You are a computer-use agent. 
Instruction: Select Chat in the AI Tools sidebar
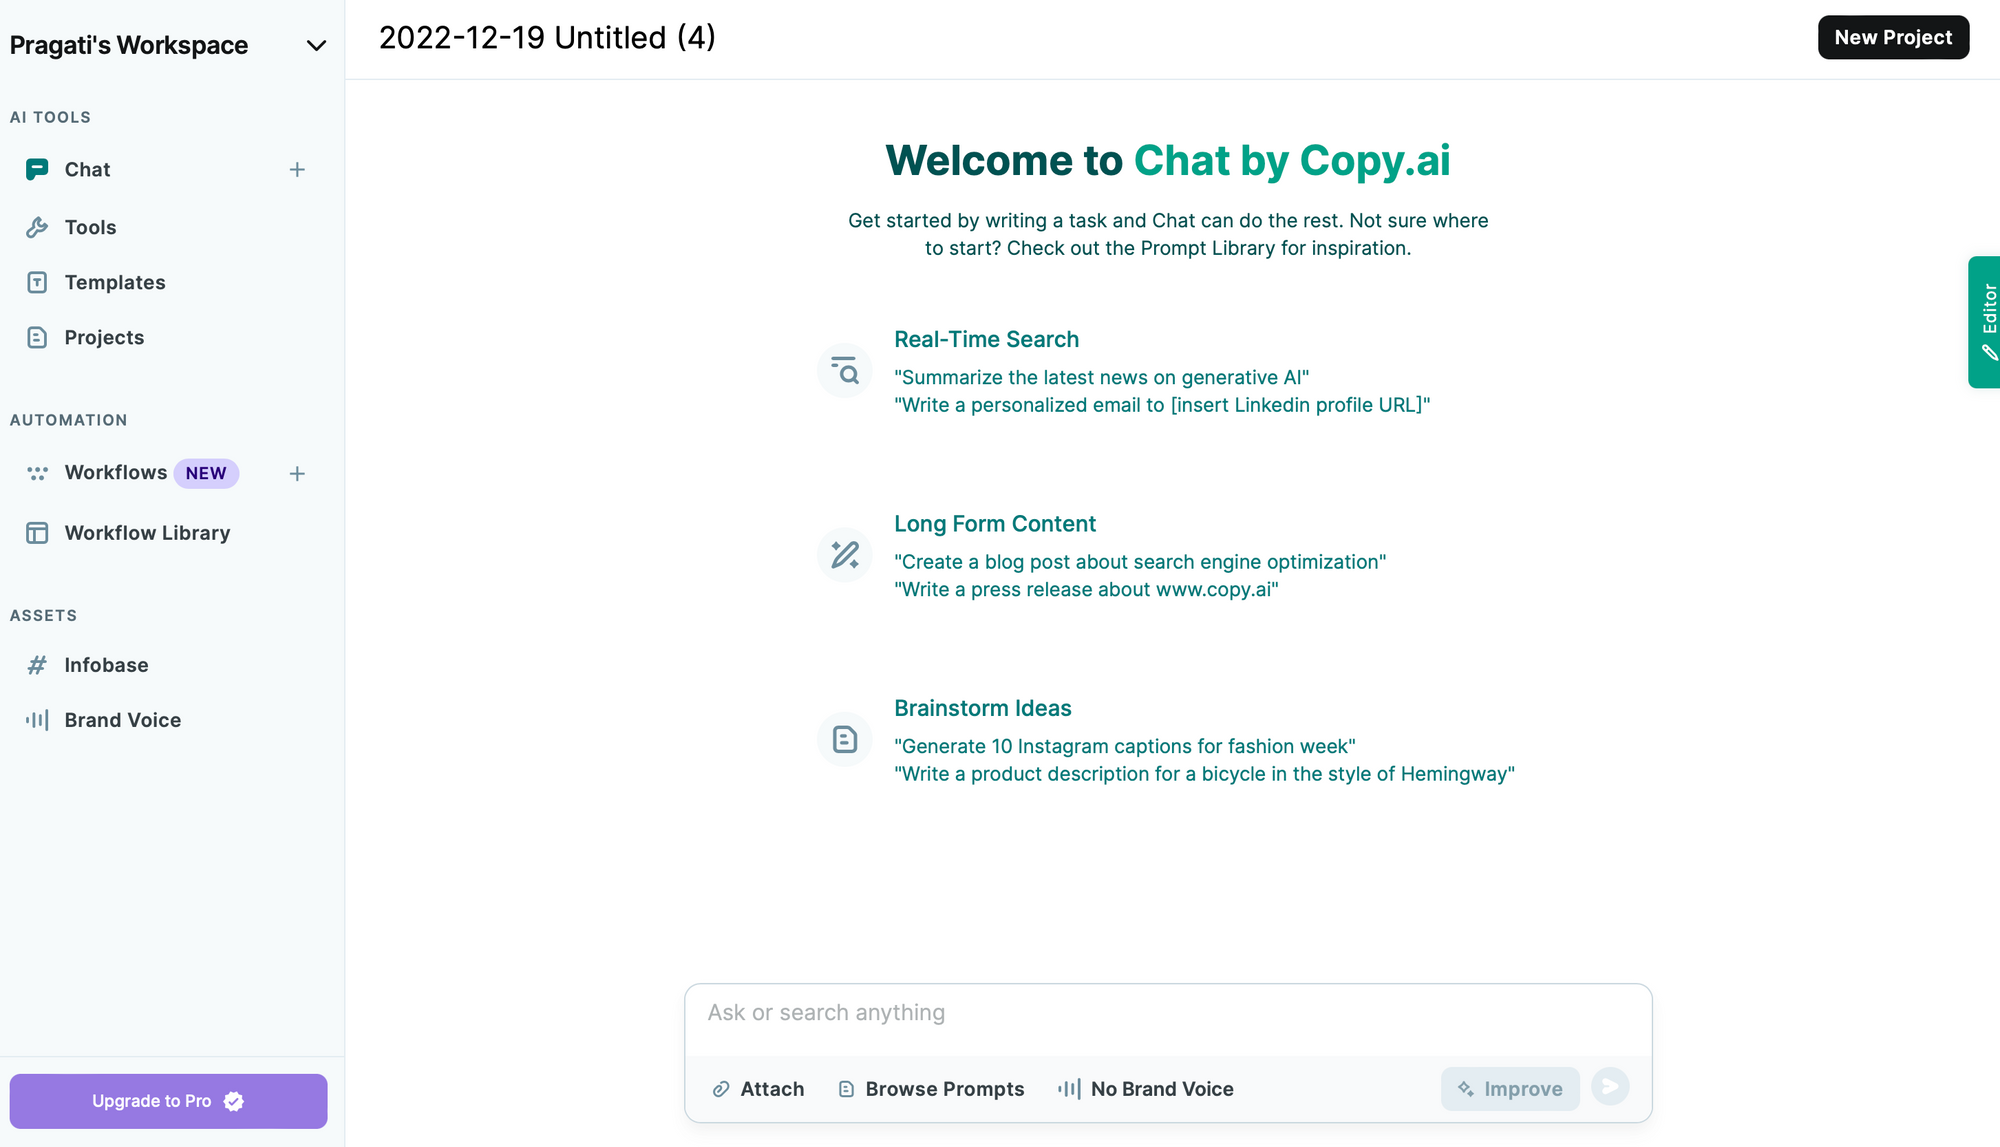tap(87, 169)
